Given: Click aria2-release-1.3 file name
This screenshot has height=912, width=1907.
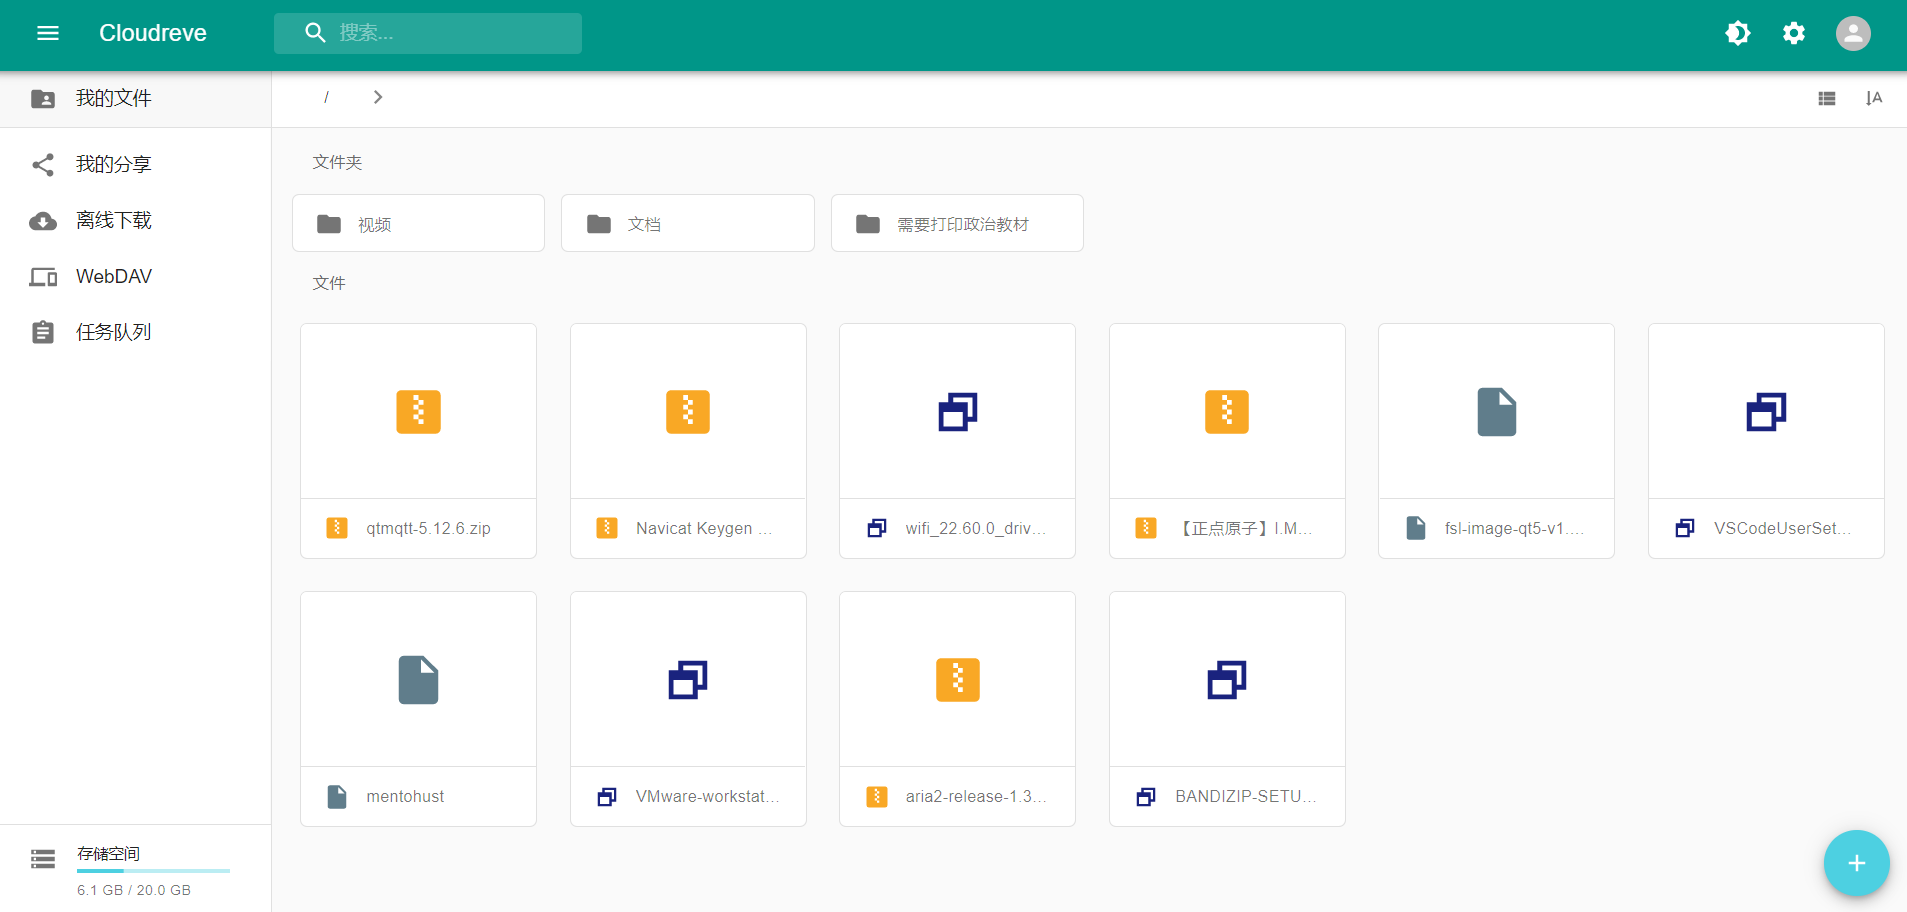Looking at the screenshot, I should coord(976,796).
